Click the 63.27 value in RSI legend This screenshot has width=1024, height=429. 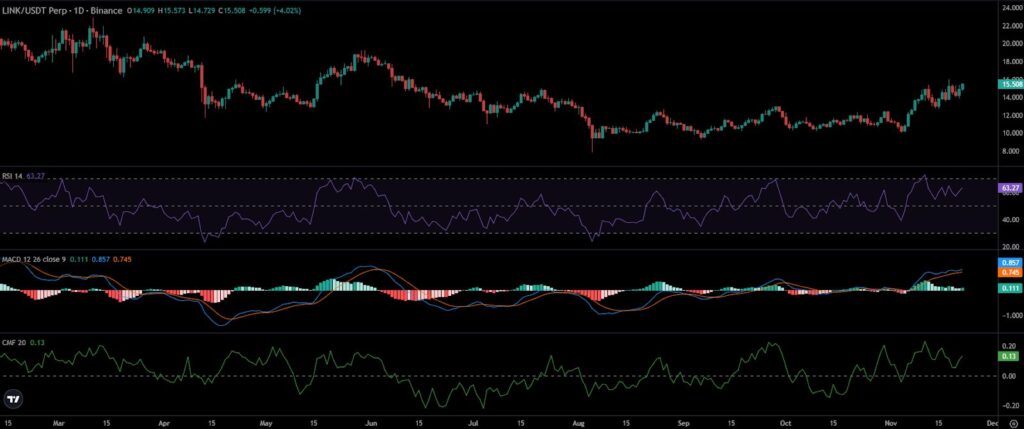34,176
